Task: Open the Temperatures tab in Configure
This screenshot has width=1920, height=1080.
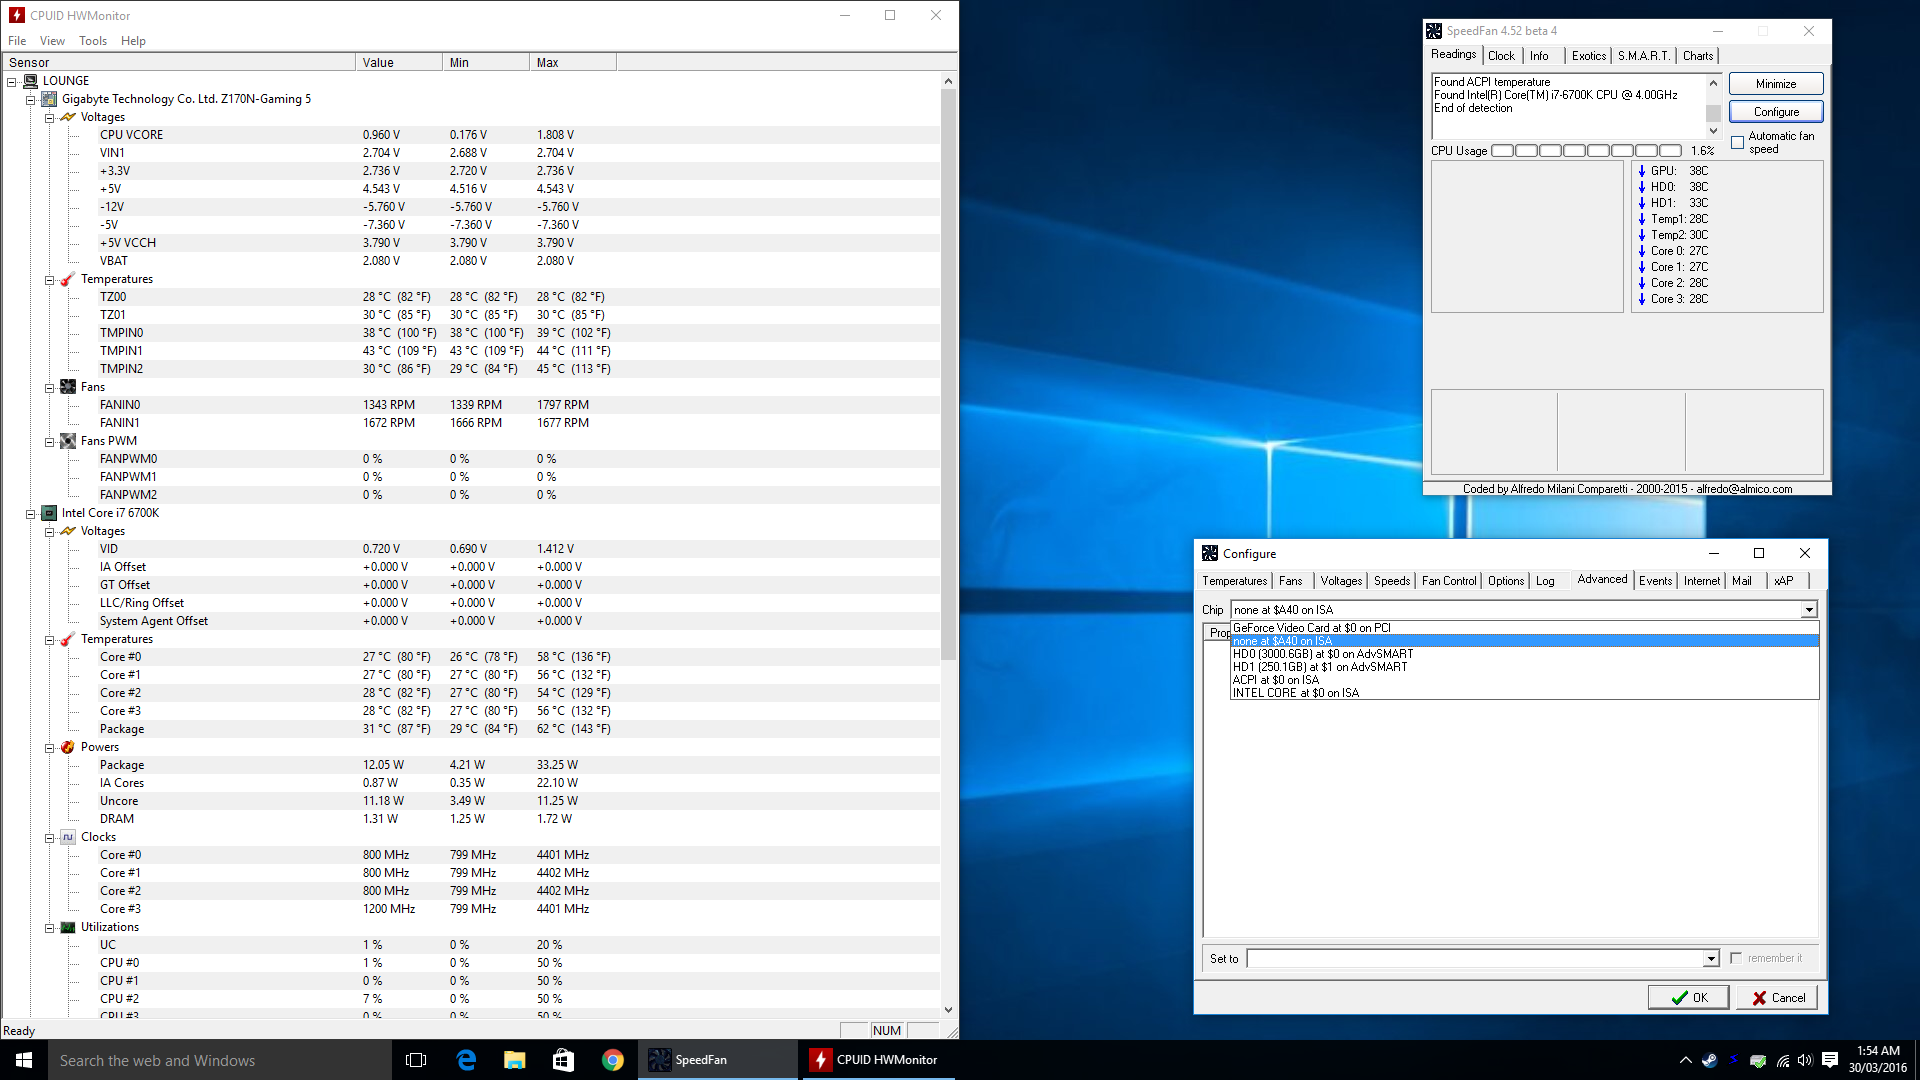Action: 1235,581
